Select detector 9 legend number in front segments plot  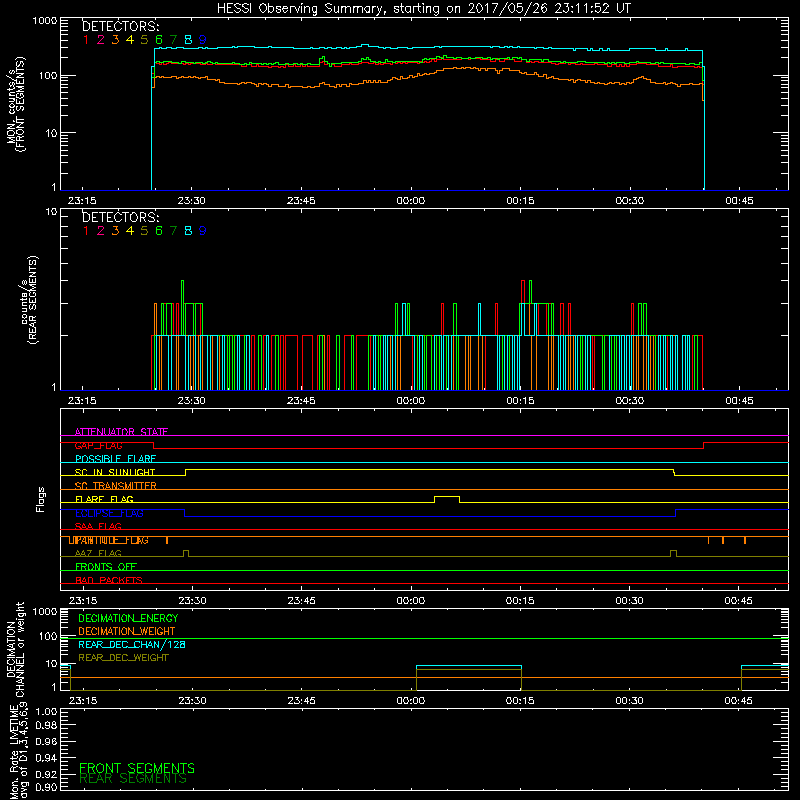(x=203, y=40)
